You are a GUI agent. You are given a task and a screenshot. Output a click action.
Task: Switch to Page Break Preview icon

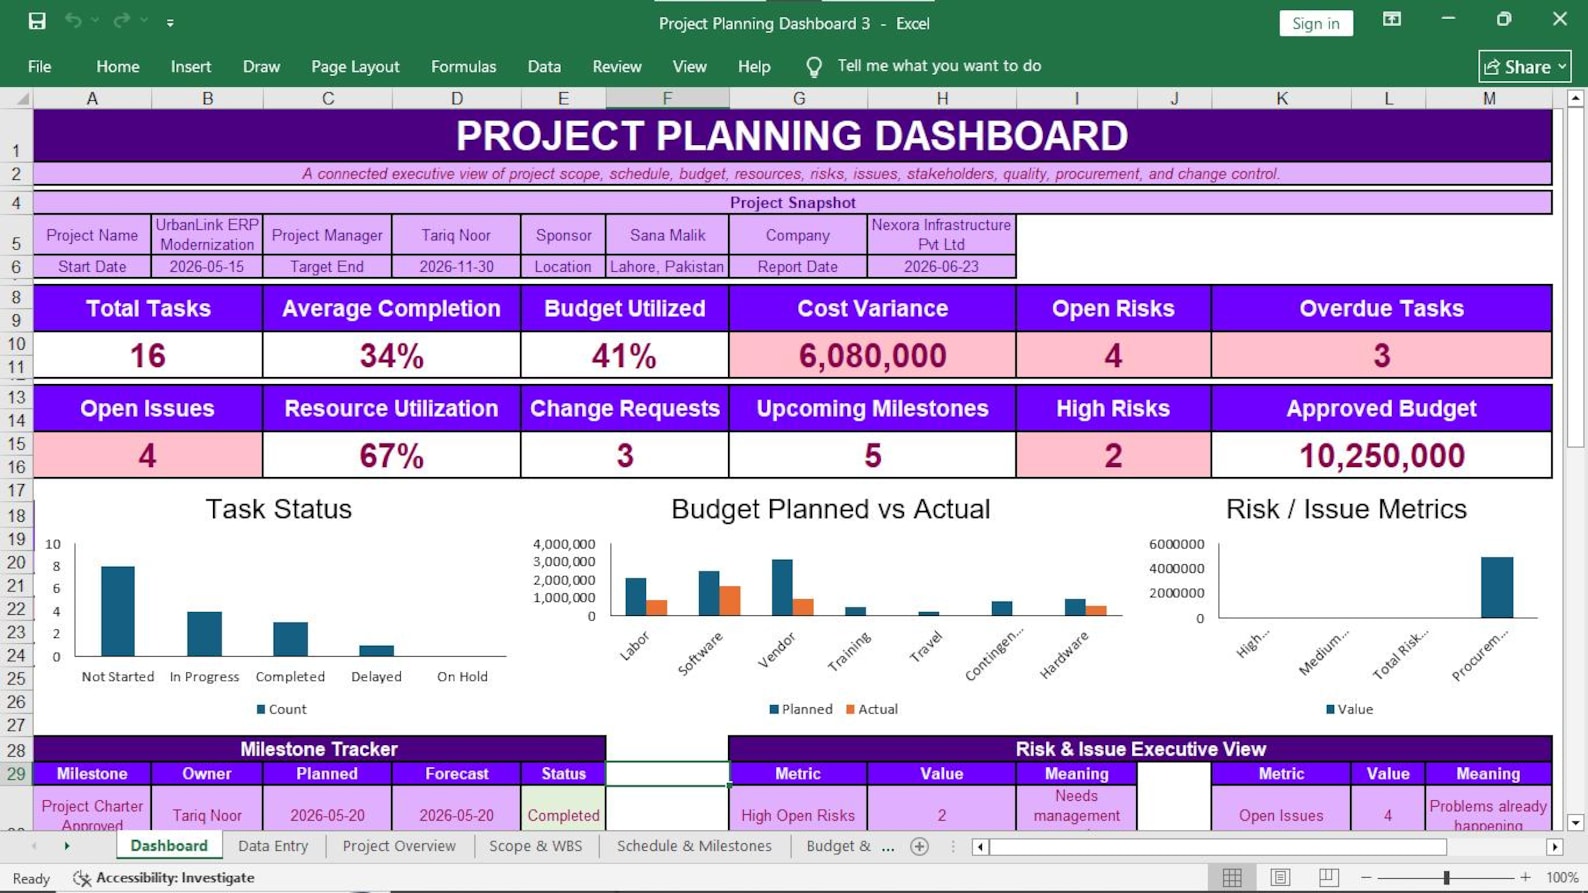(1328, 878)
